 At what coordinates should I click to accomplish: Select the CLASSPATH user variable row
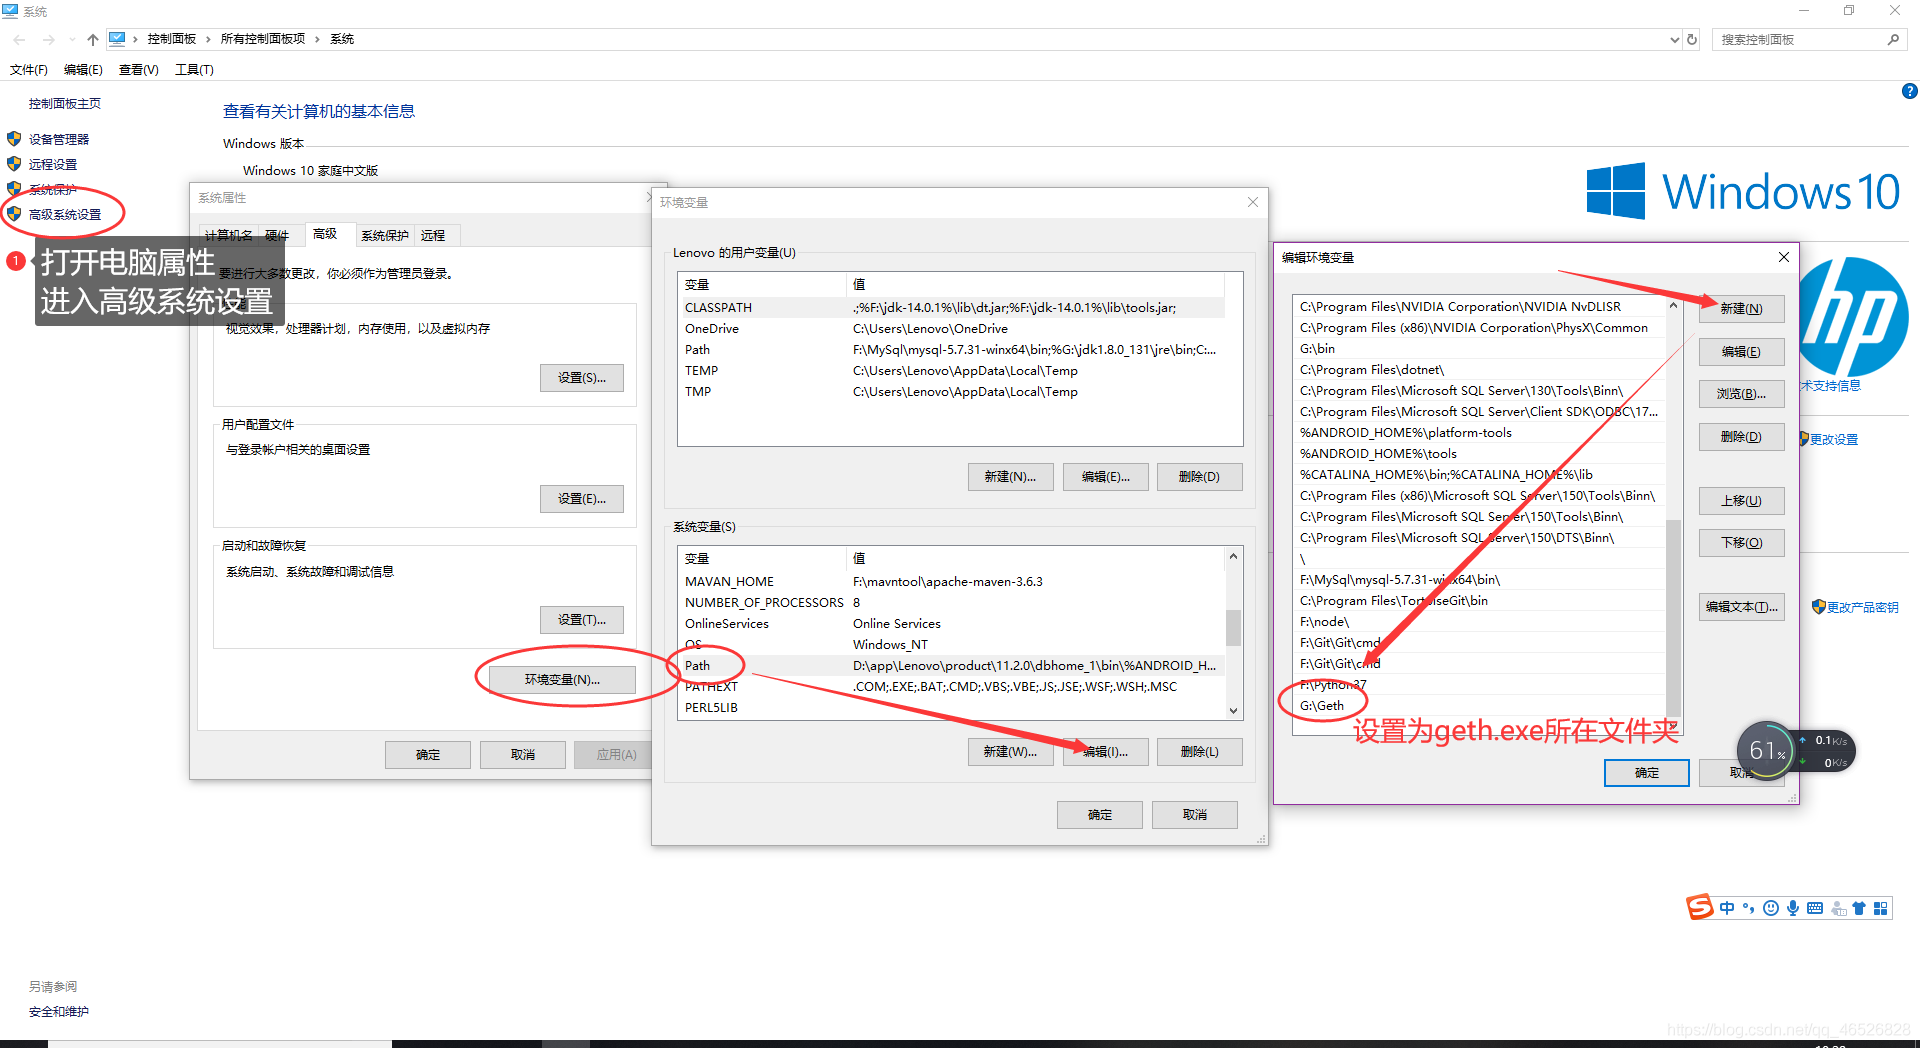(952, 308)
